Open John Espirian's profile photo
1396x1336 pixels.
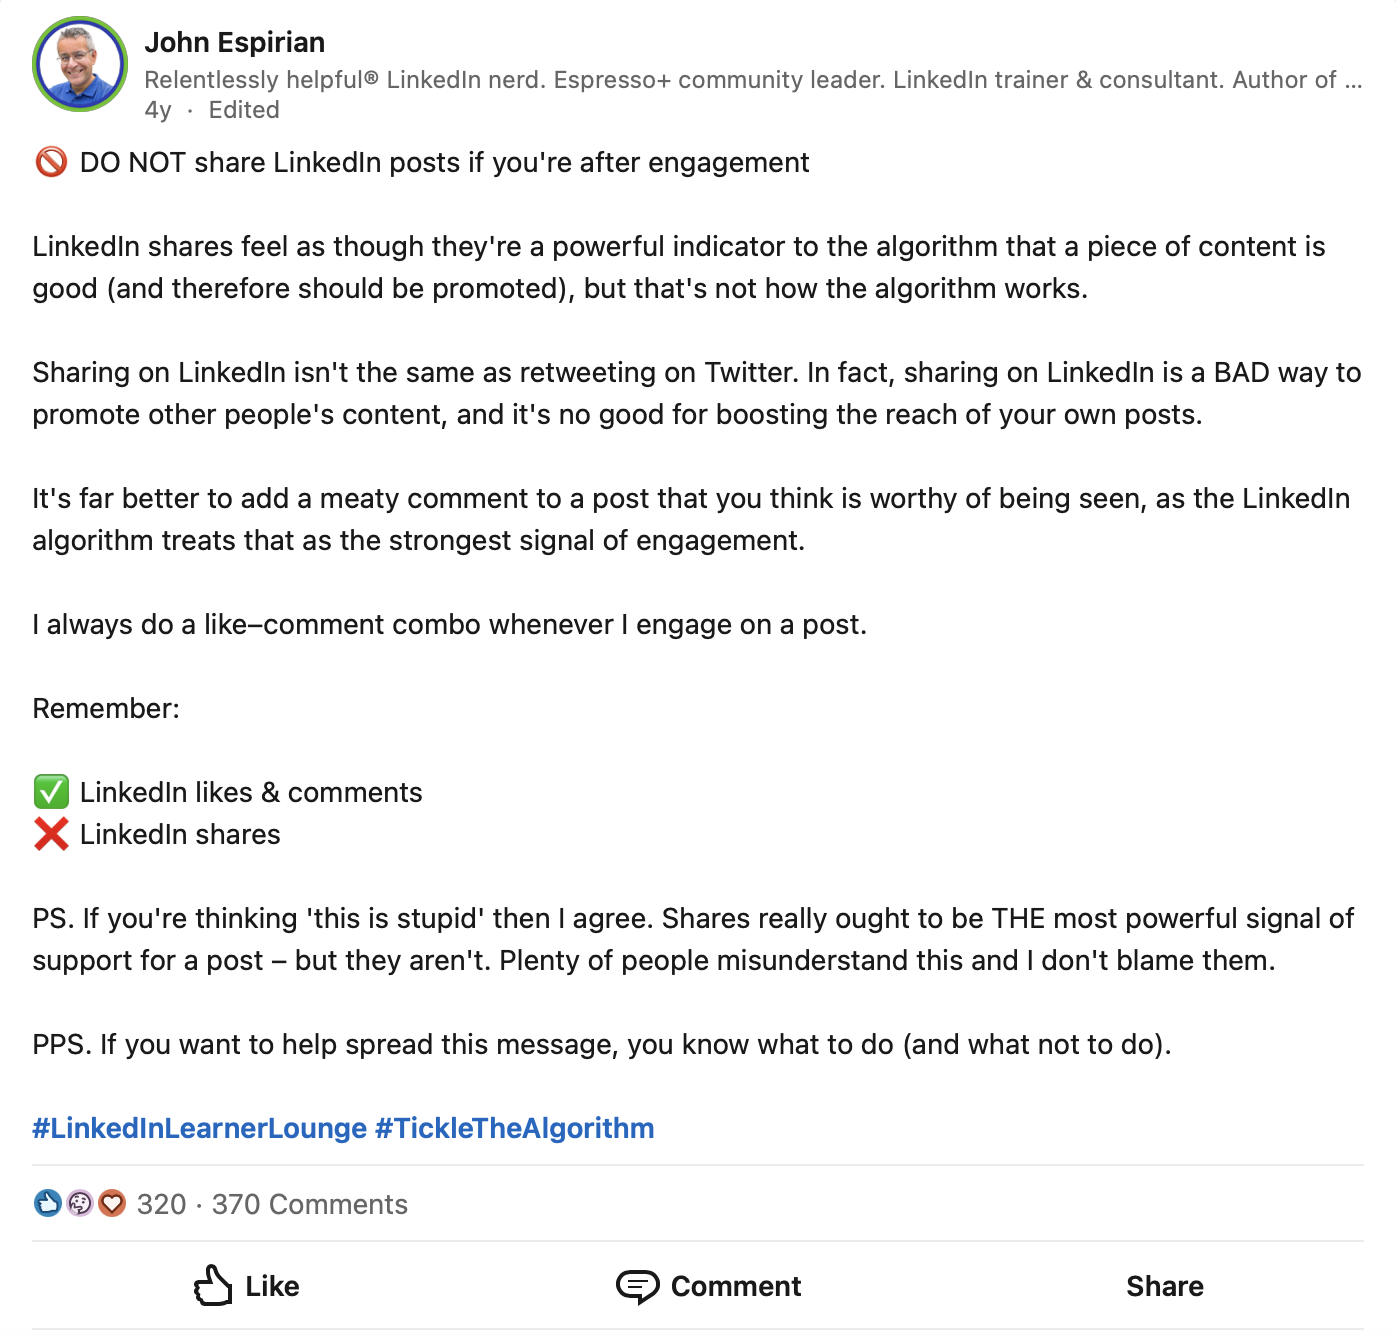coord(82,64)
